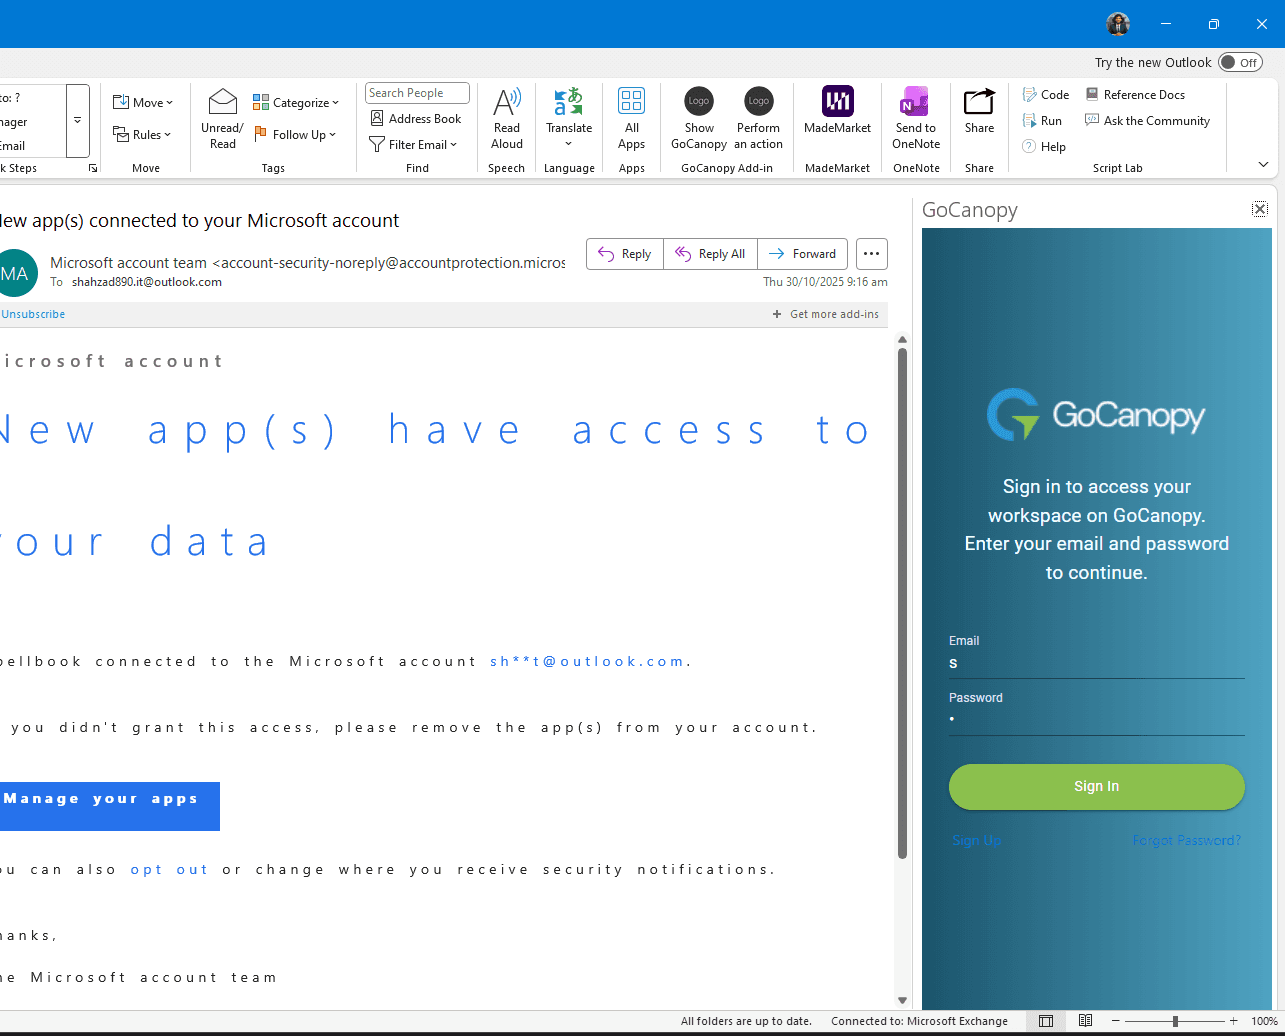Click the Perform an action button

(759, 118)
